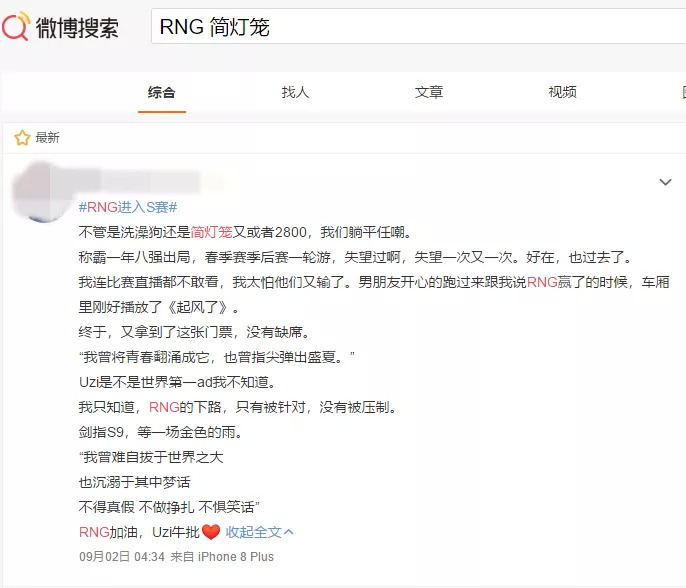This screenshot has width=686, height=588.
Task: Open the 09月02日 04:34 timestamp link
Action: coord(122,557)
